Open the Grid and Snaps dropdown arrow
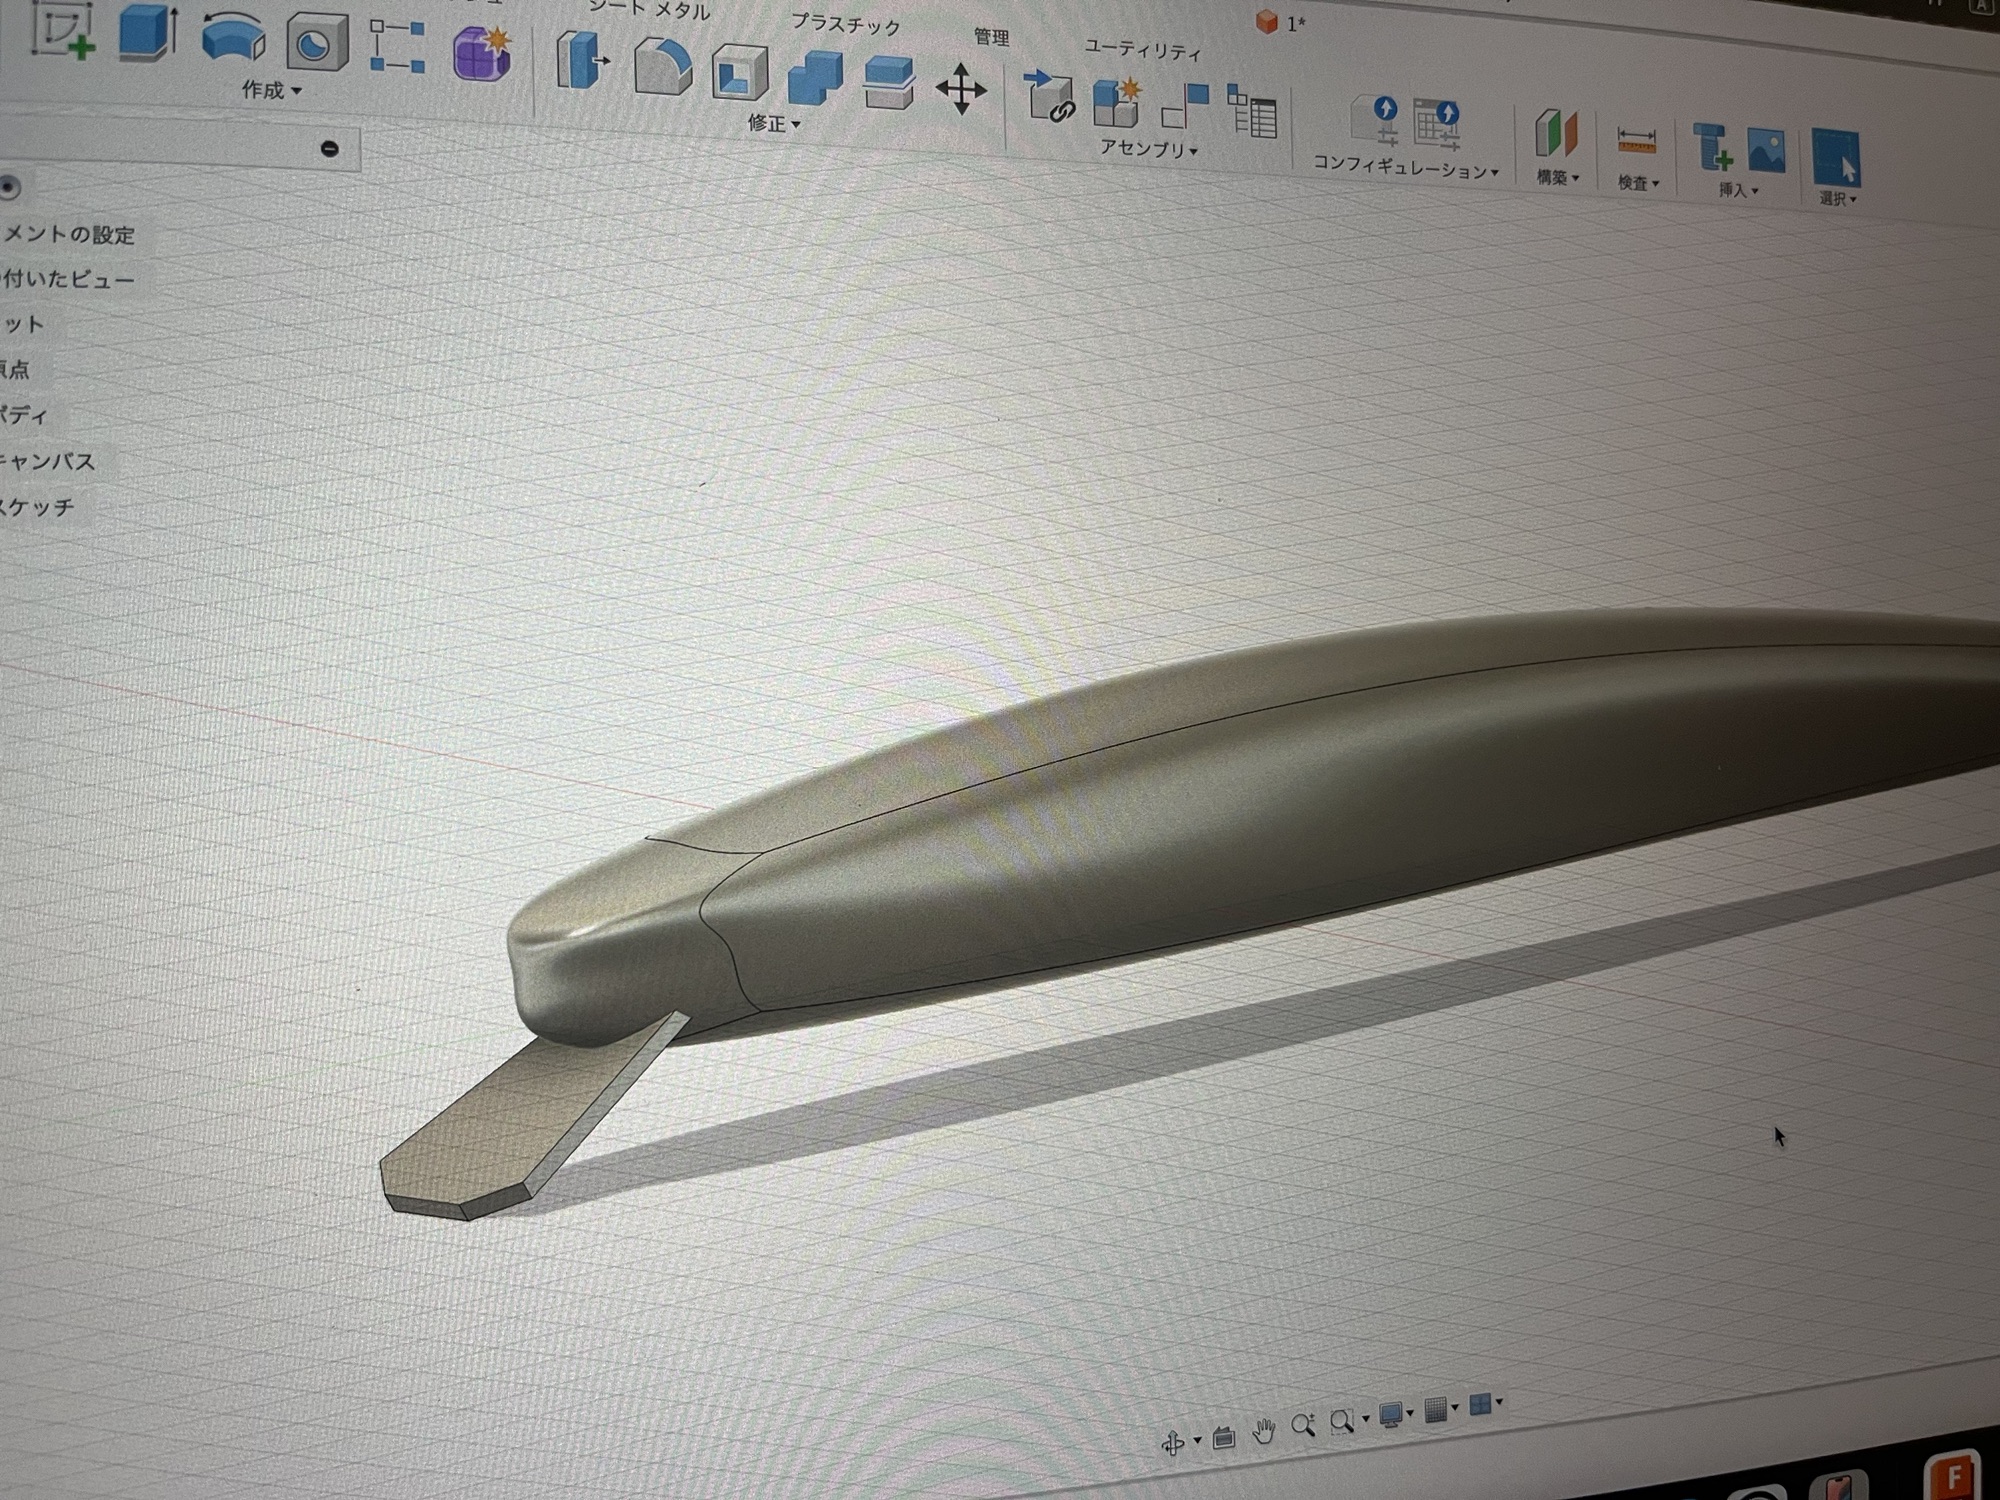 point(1455,1407)
